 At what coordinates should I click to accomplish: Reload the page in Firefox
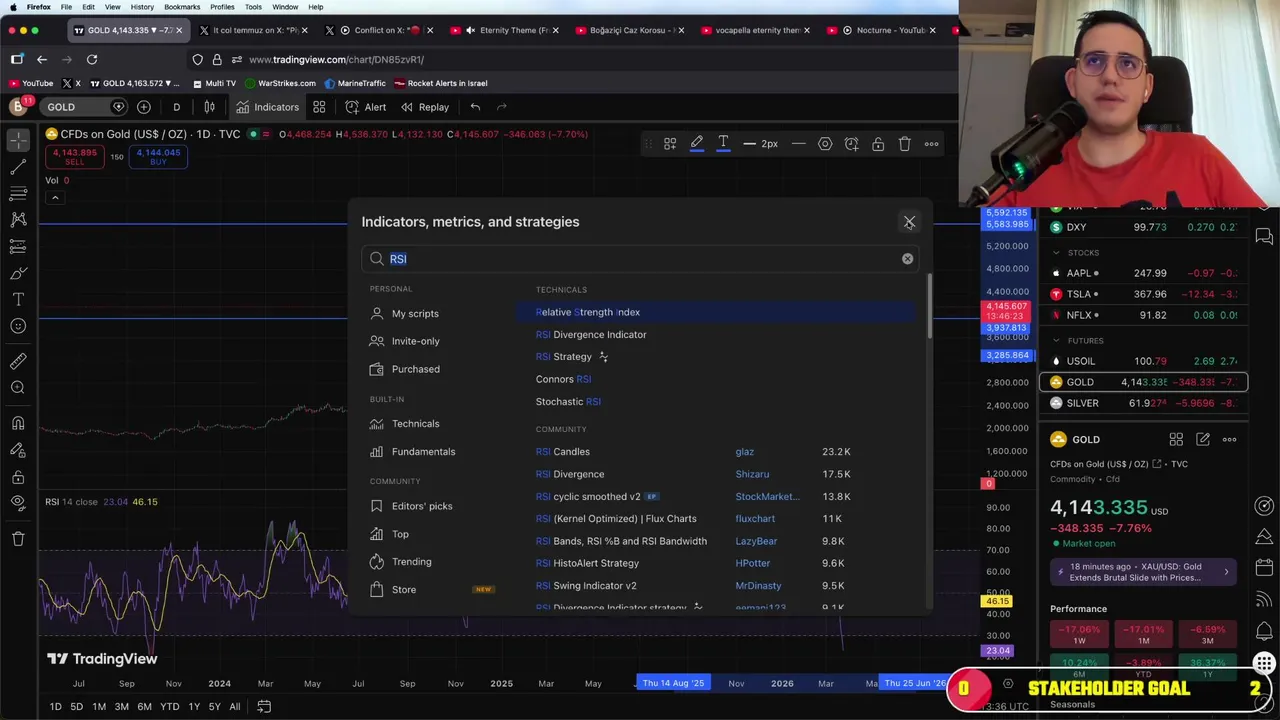pos(92,59)
